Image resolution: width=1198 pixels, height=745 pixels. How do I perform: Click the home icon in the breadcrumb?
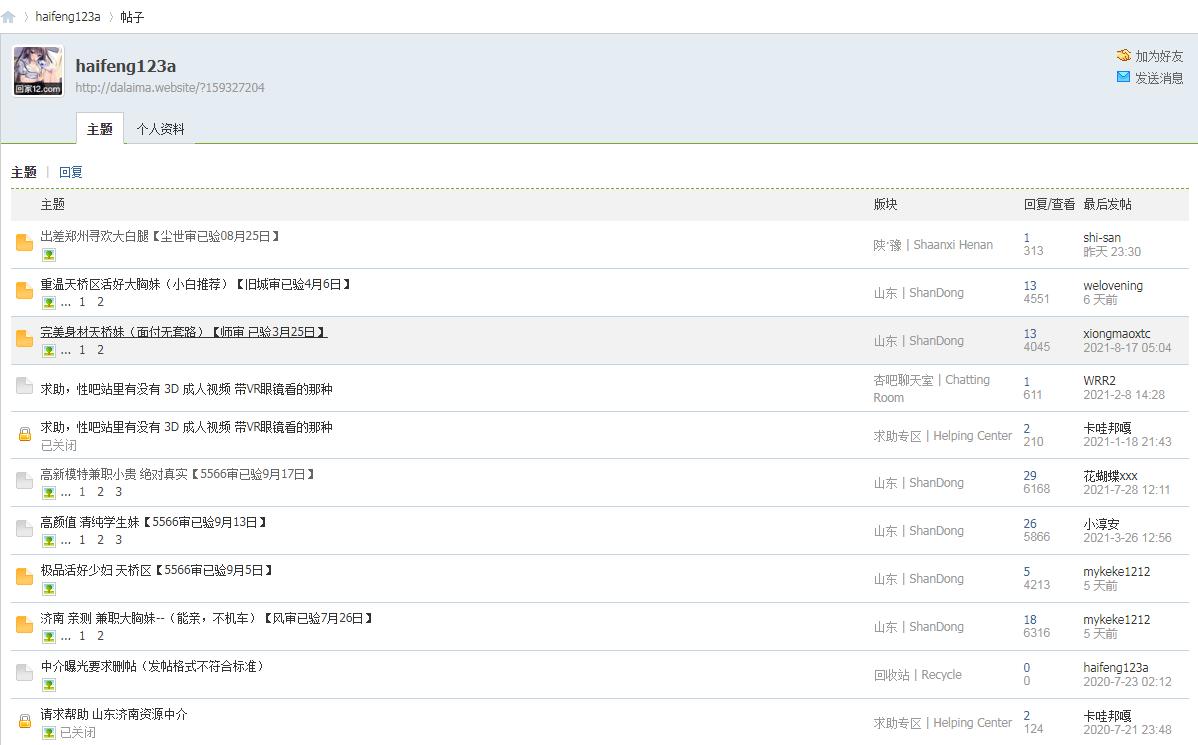pos(9,17)
